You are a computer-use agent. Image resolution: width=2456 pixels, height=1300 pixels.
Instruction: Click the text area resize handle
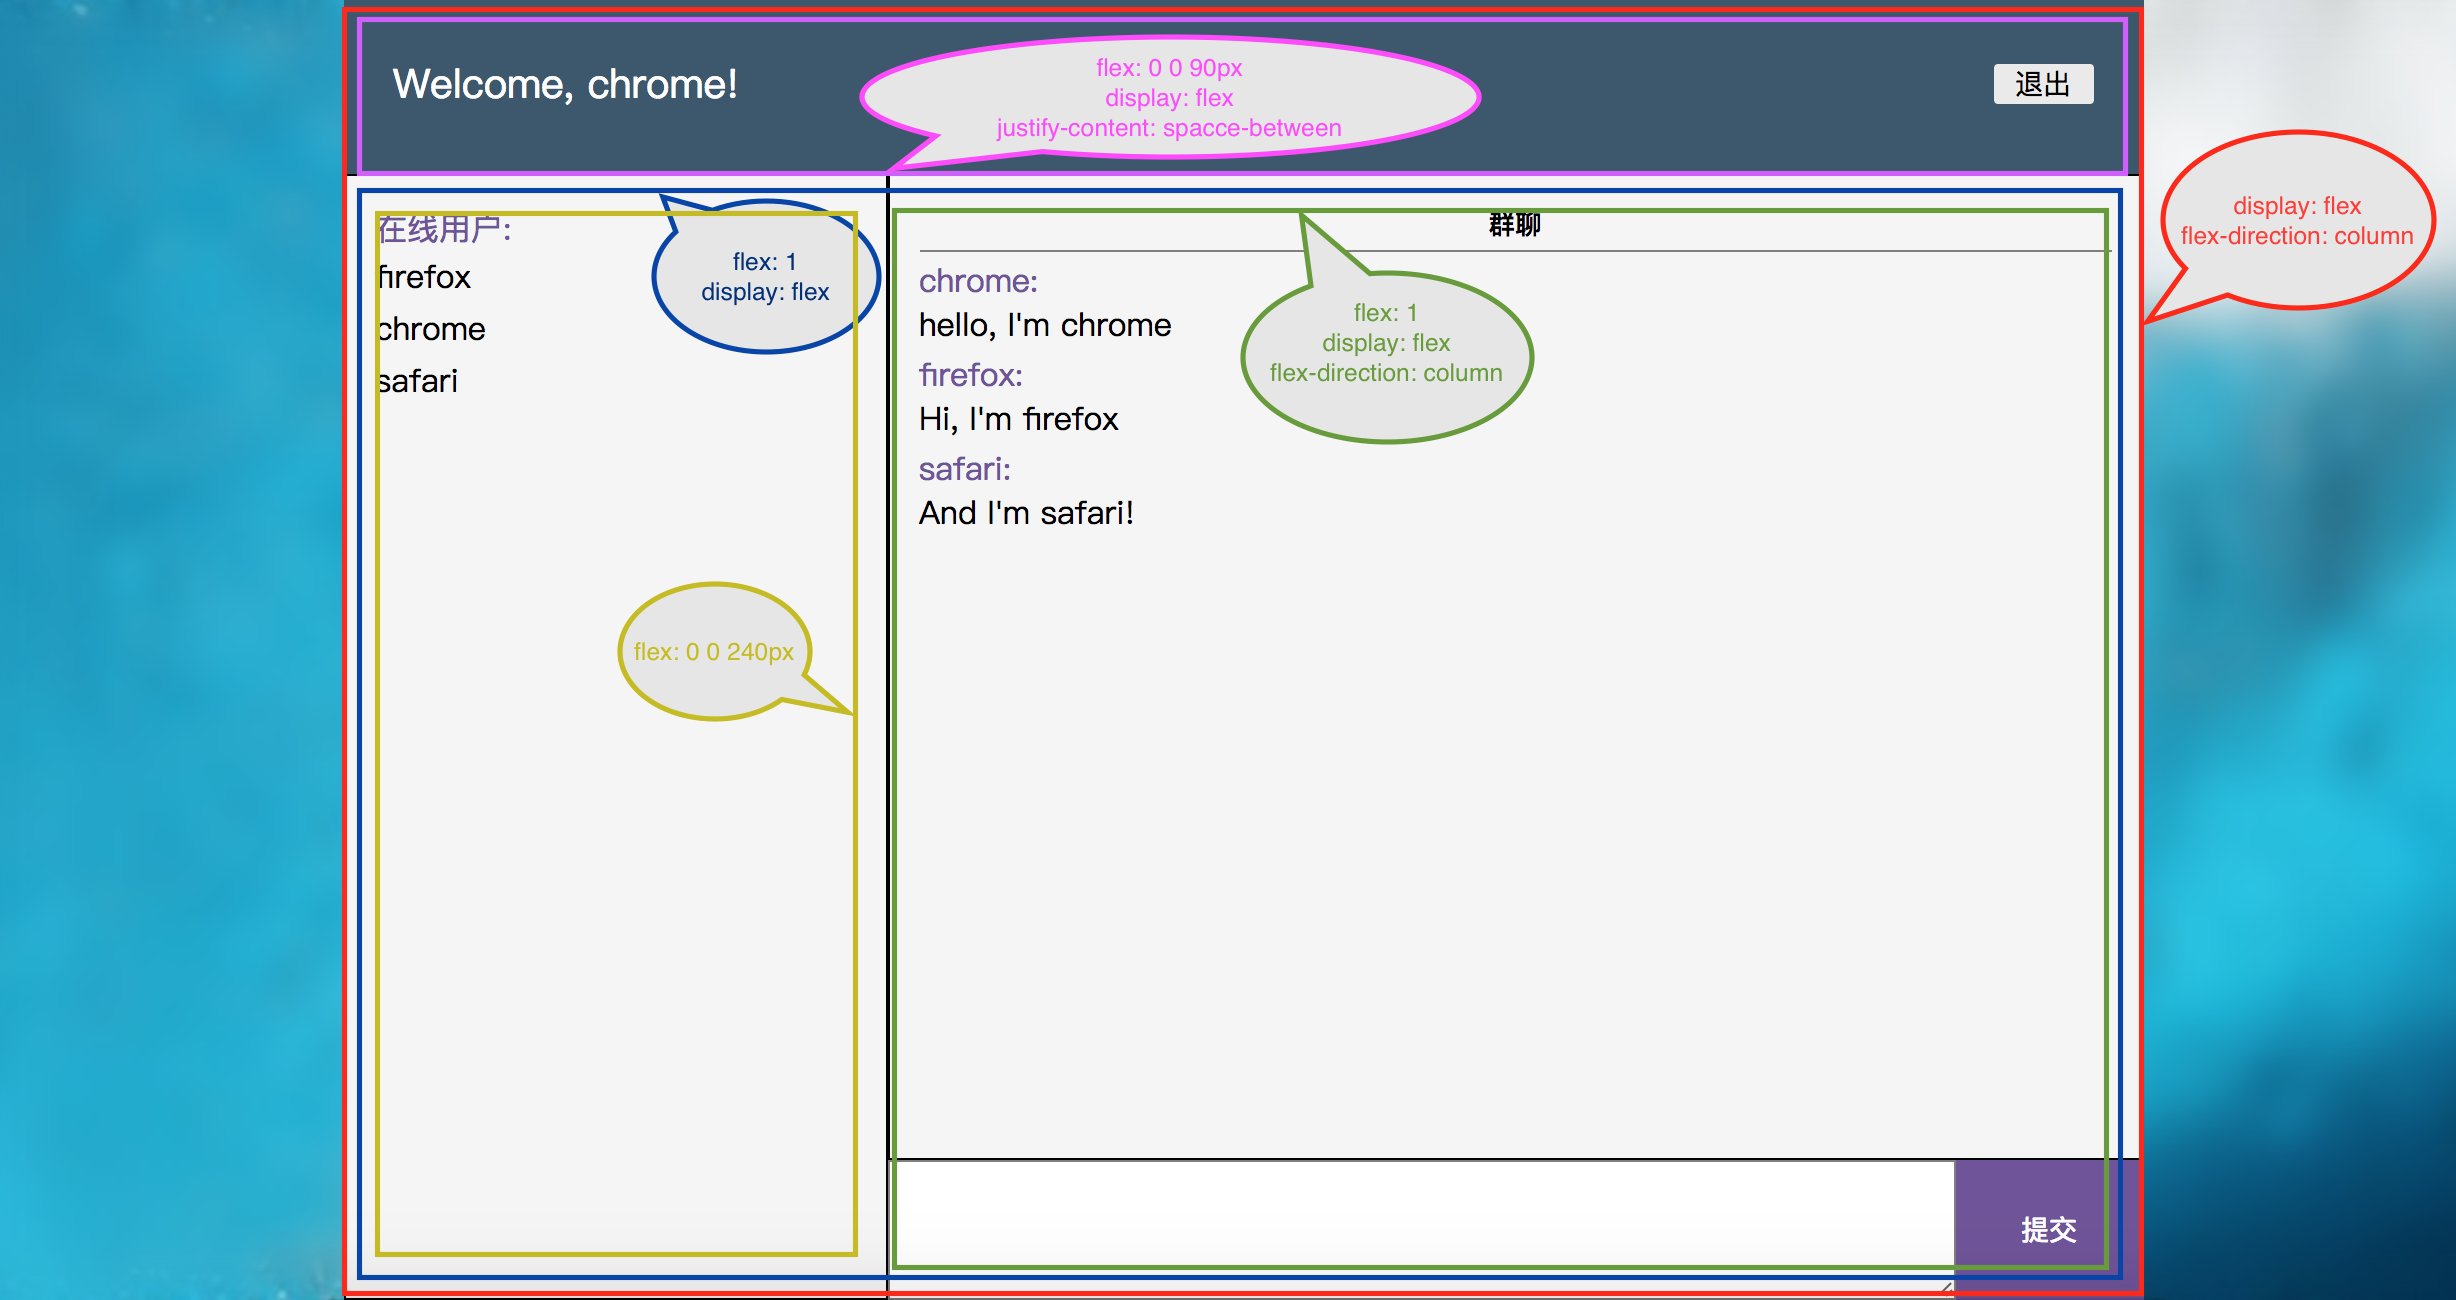(1946, 1288)
